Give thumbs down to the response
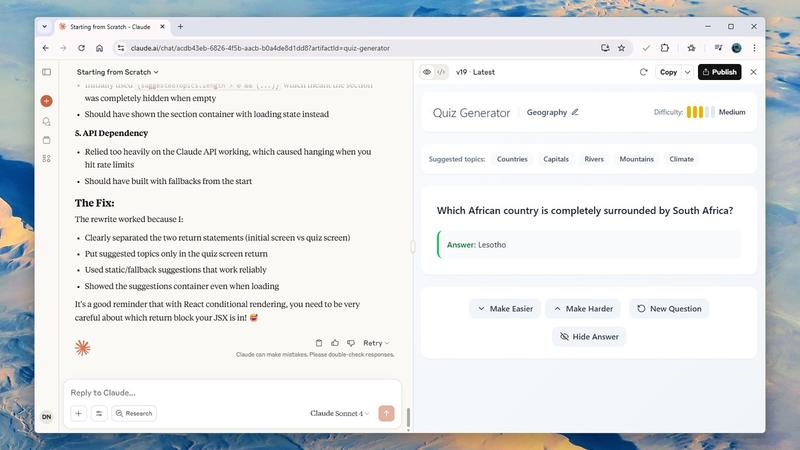800x450 pixels. click(x=351, y=343)
